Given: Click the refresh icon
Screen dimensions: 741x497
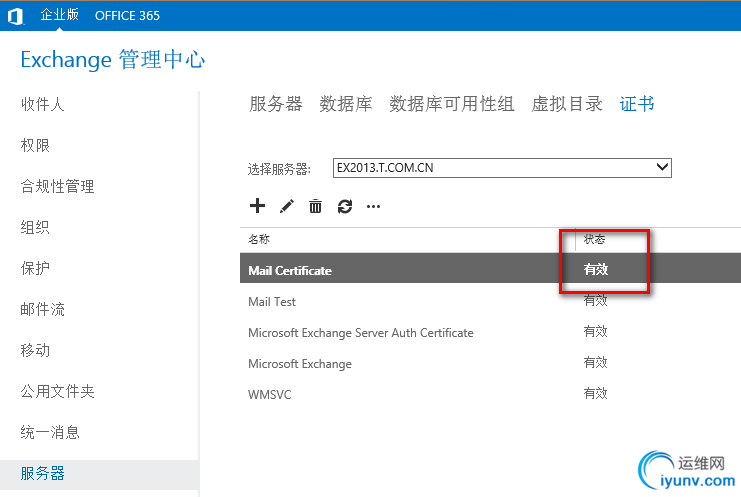Looking at the screenshot, I should point(345,206).
